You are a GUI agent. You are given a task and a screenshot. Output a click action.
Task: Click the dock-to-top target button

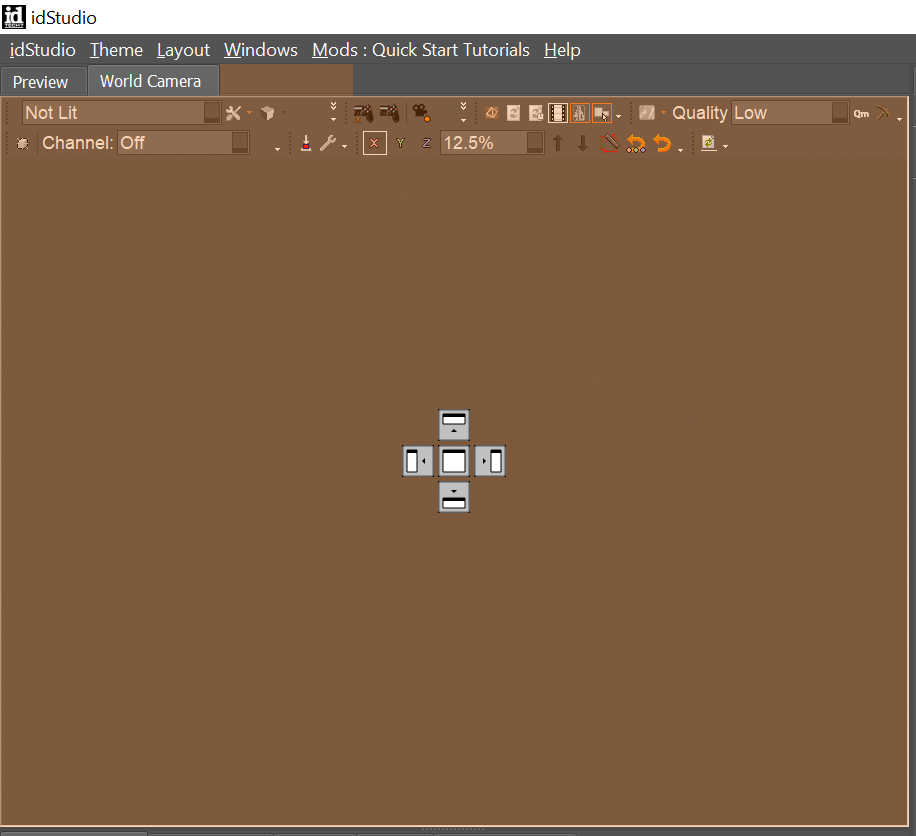point(454,425)
